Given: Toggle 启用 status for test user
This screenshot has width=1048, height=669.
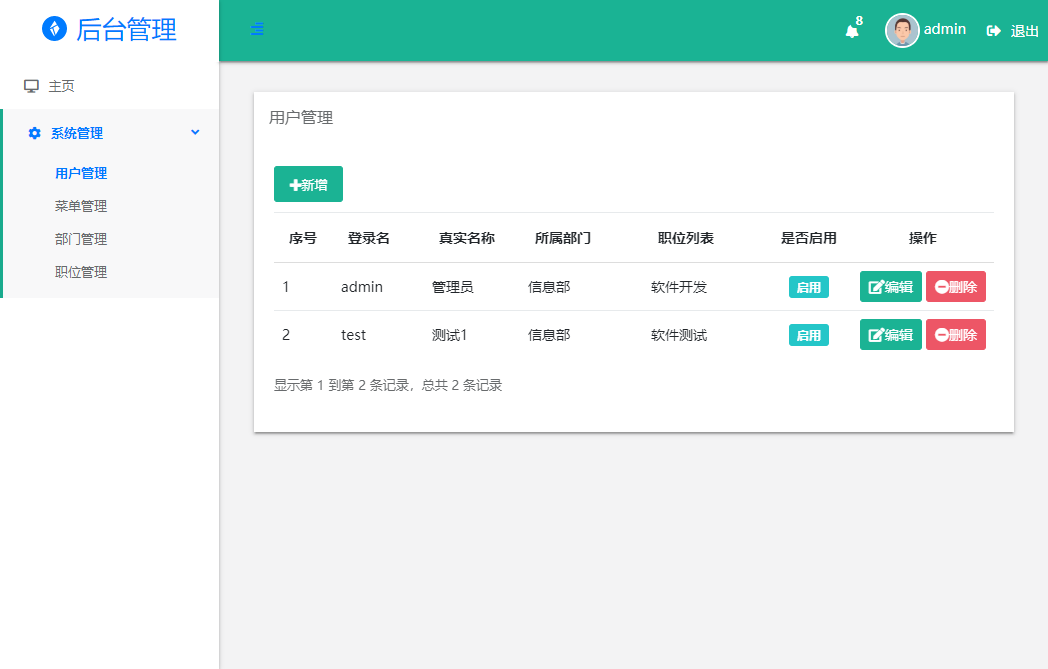Looking at the screenshot, I should 808,335.
